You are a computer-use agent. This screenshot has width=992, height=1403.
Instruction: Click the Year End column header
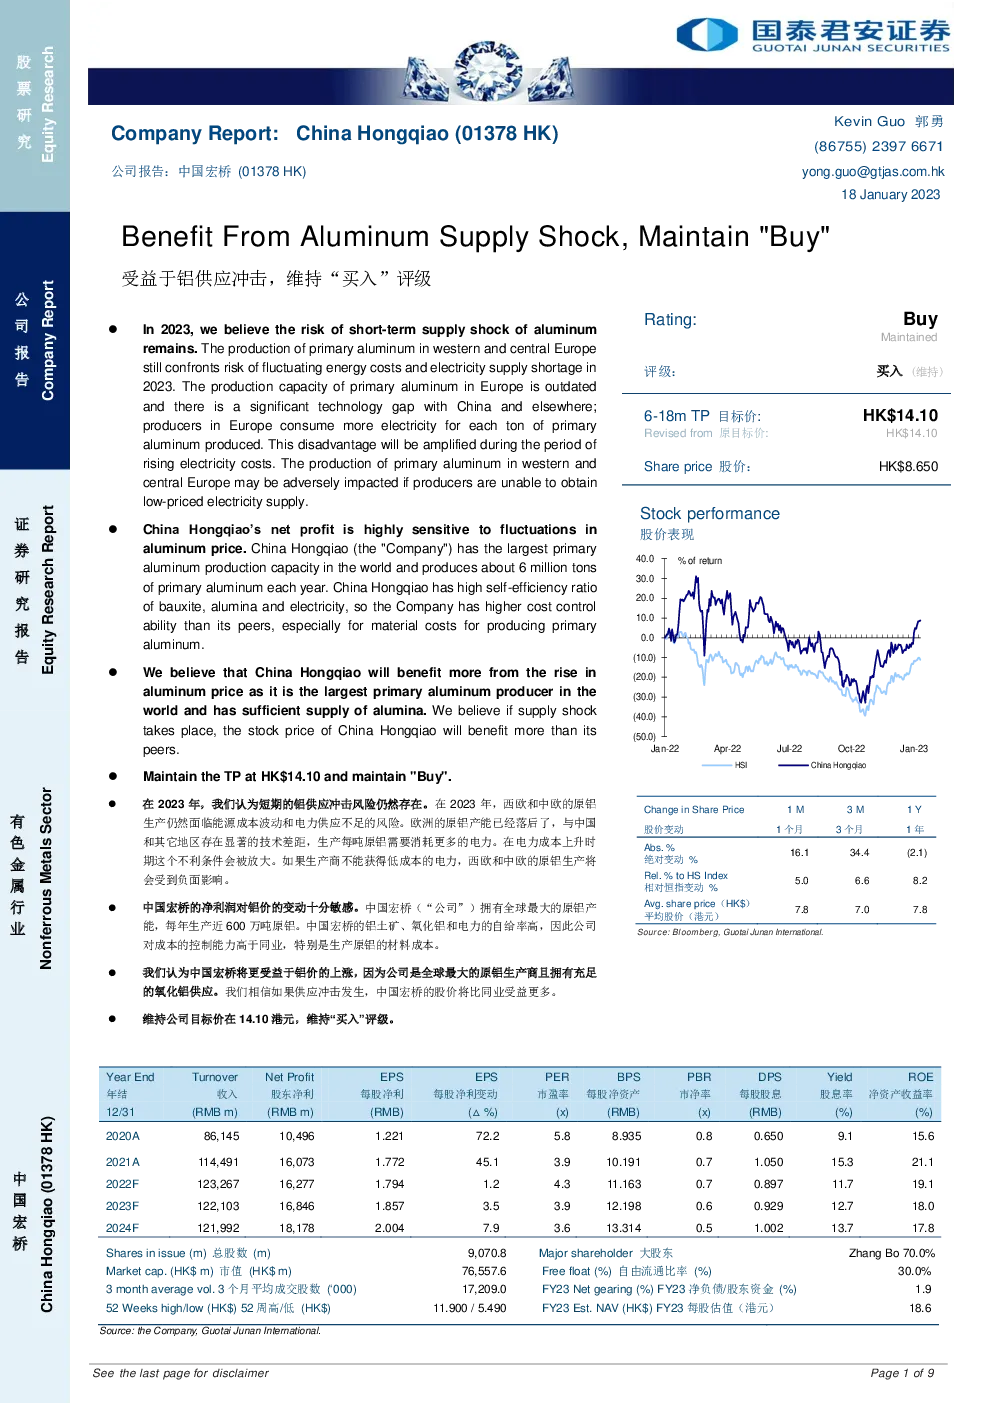click(130, 1077)
